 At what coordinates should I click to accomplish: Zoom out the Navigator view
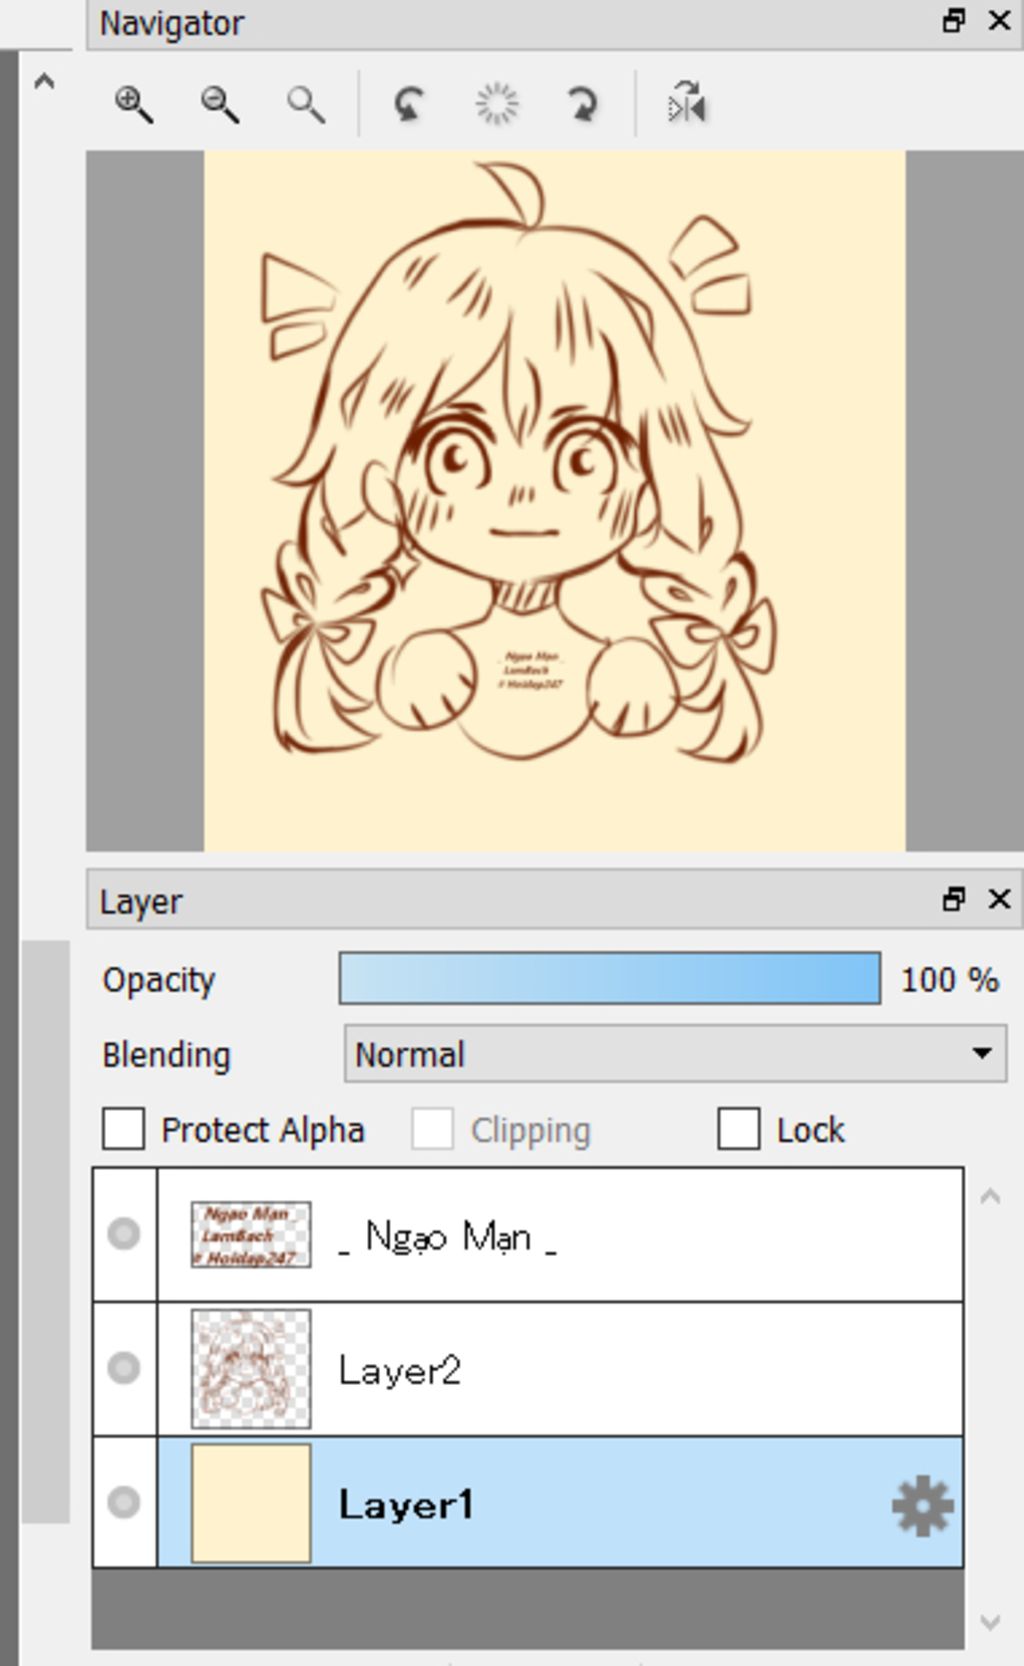coord(219,104)
